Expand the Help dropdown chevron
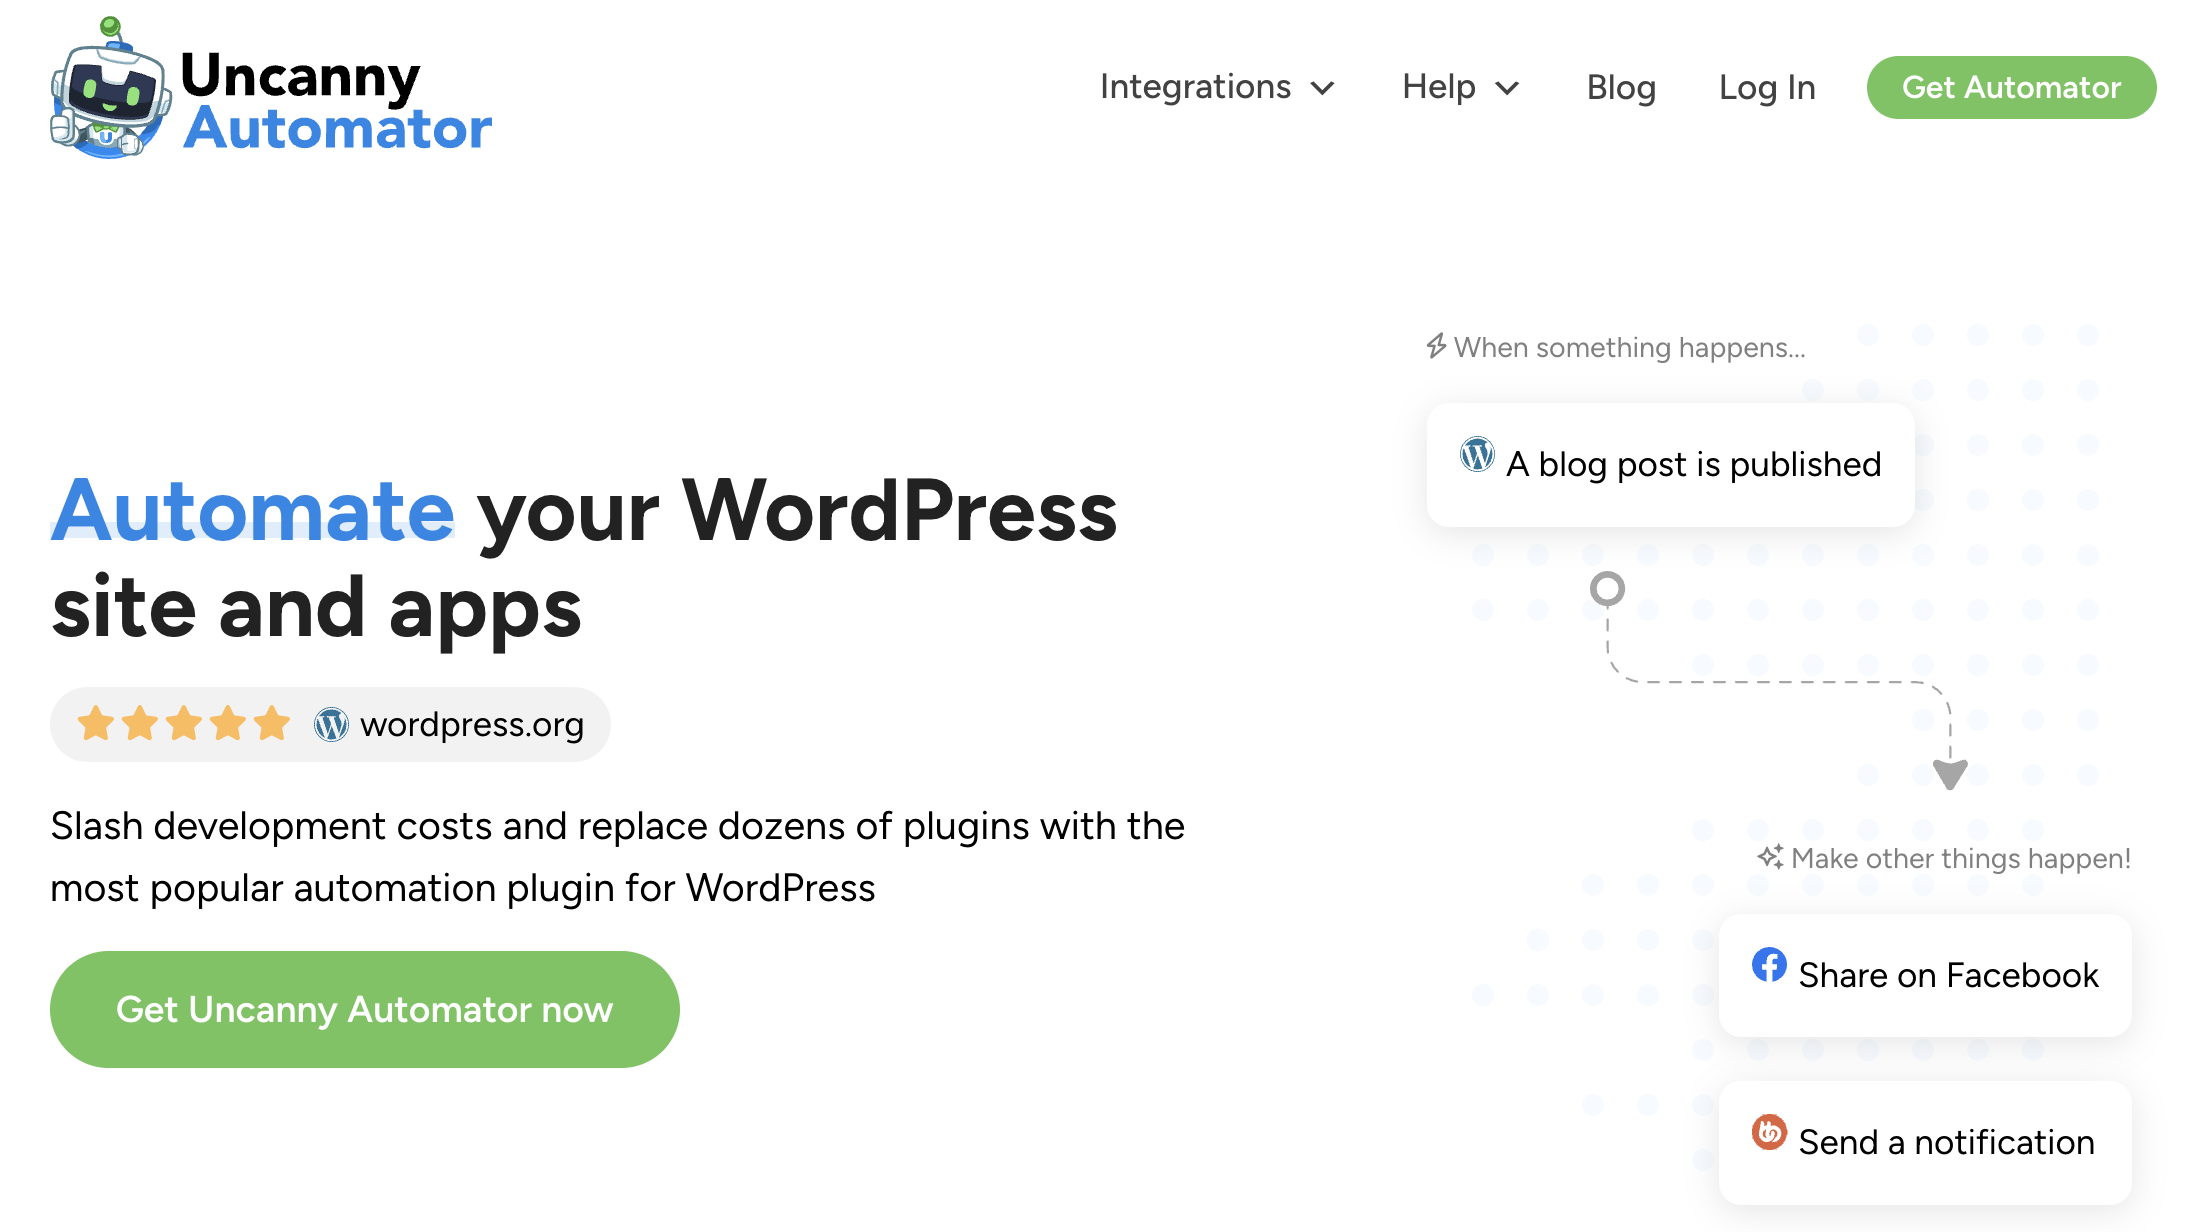The width and height of the screenshot is (2204, 1232). click(1507, 88)
